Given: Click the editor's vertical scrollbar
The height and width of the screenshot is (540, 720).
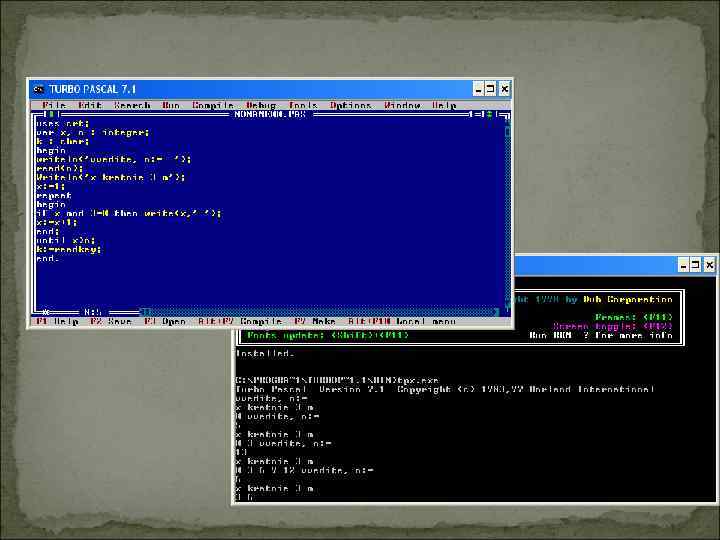Looking at the screenshot, I should point(507,214).
